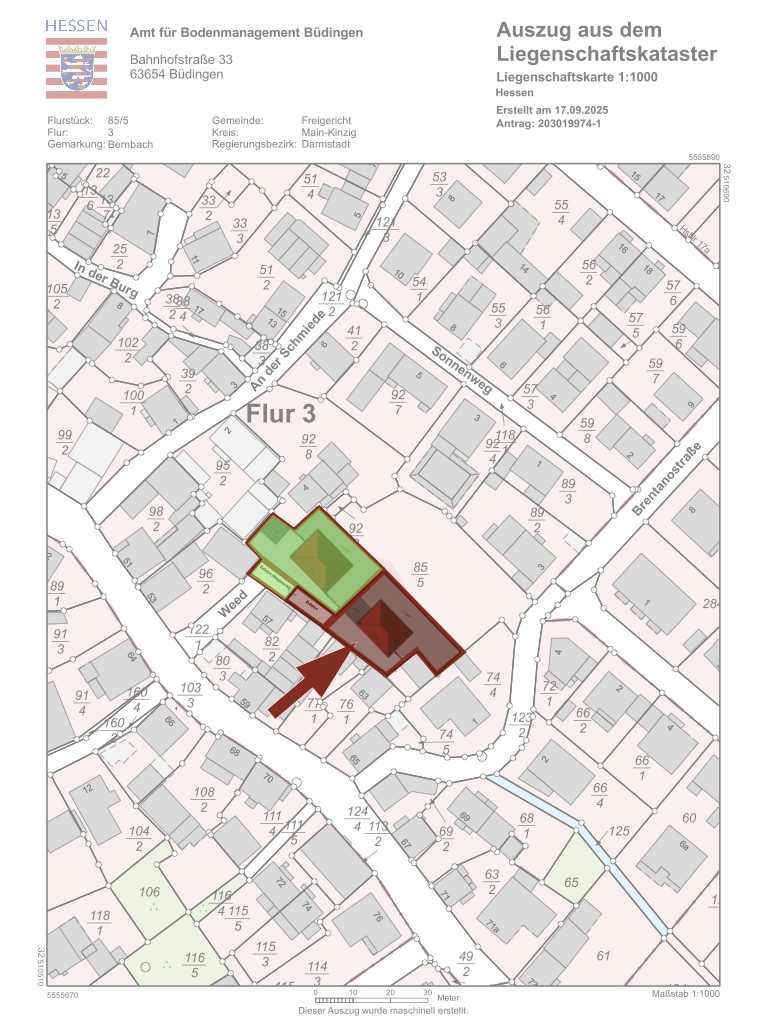Click parcel label 85/5 on the map
768x1024 pixels.
coord(421,575)
